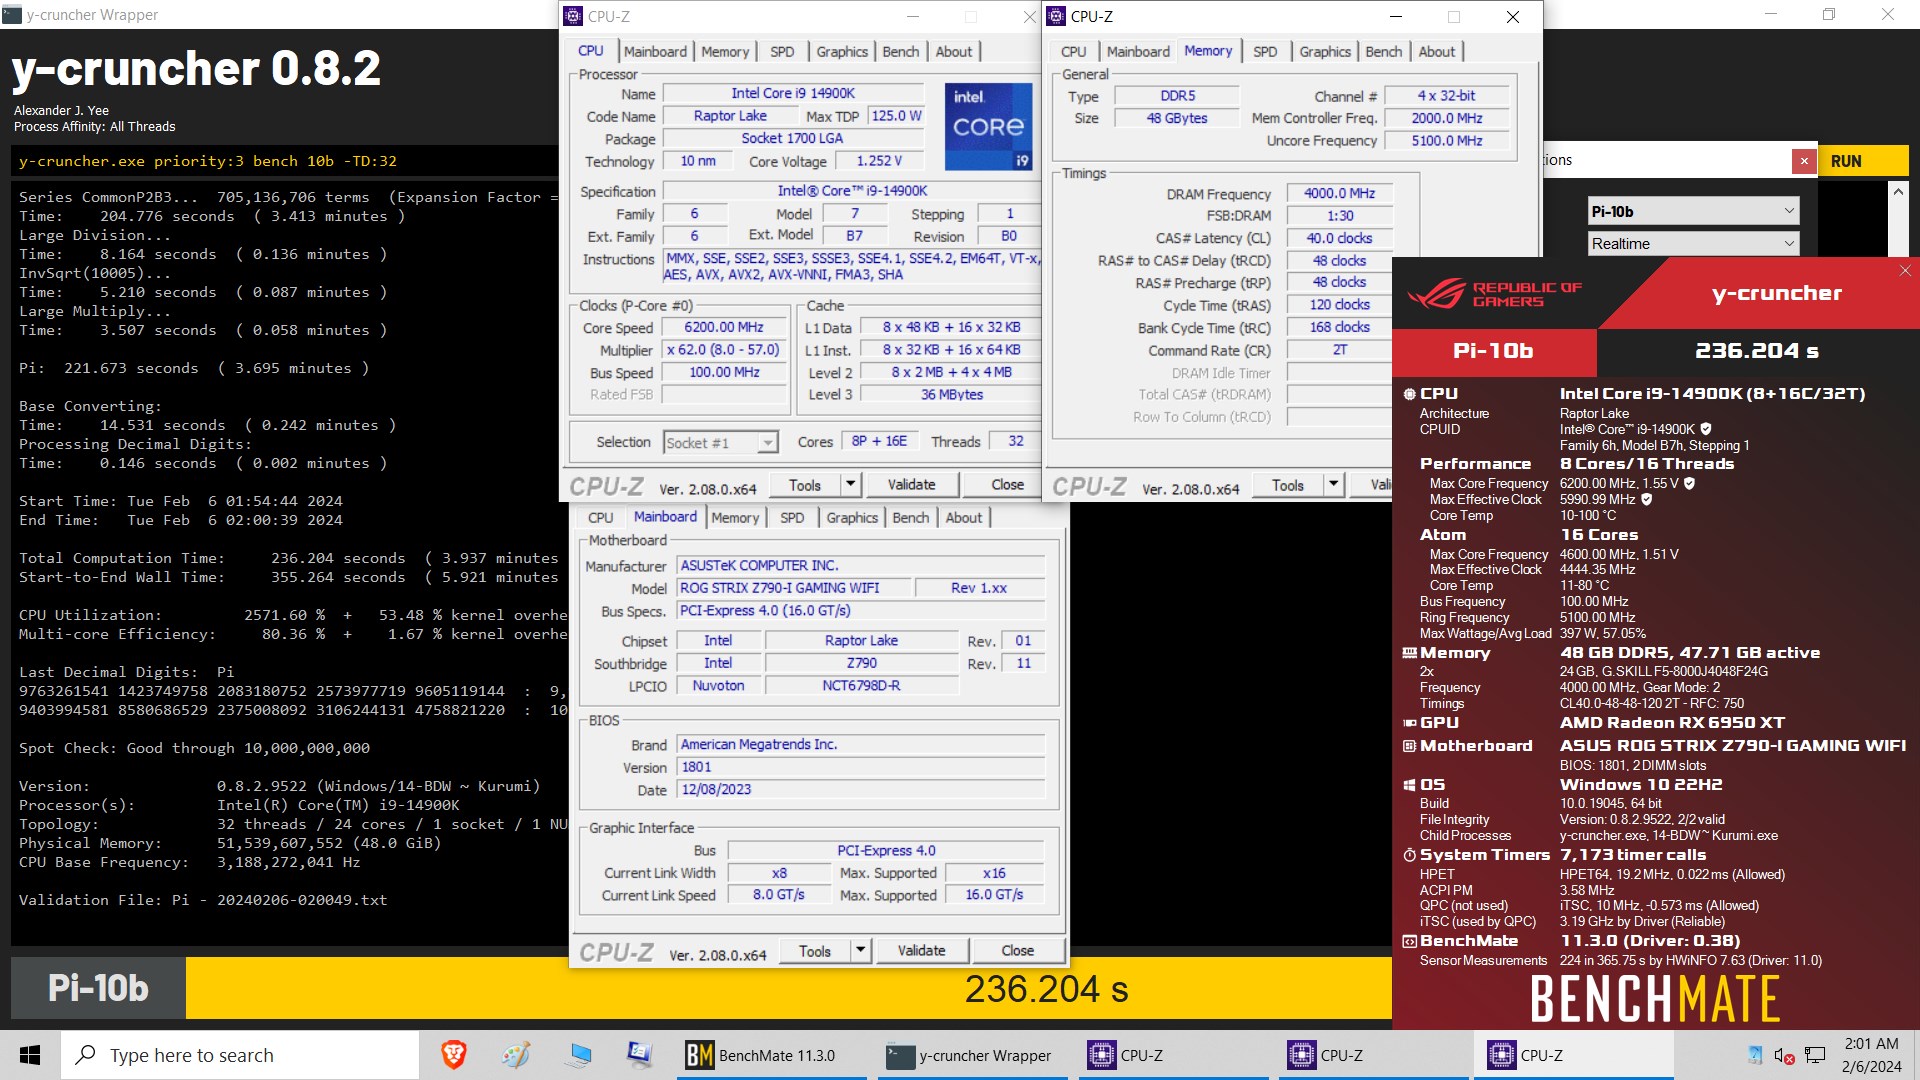
Task: Open the Pi-10b benchmark dropdown
Action: (x=1694, y=211)
